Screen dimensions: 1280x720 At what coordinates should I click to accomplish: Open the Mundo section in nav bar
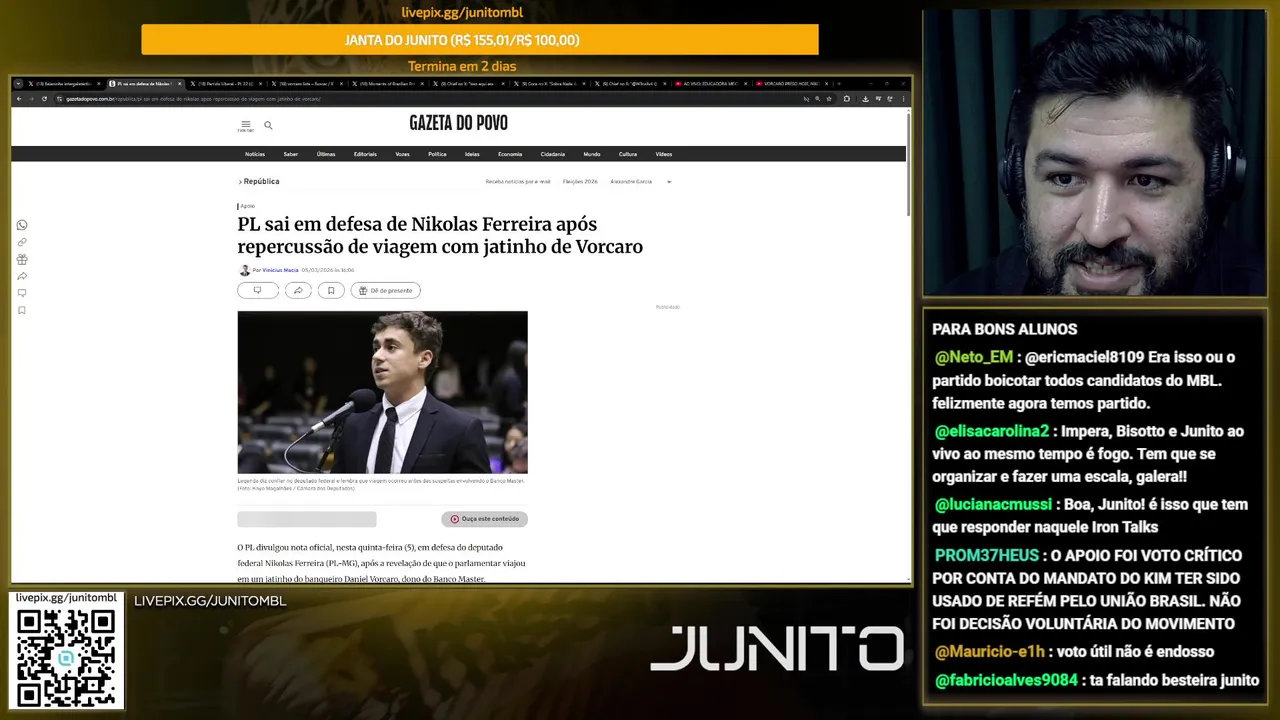pos(592,154)
